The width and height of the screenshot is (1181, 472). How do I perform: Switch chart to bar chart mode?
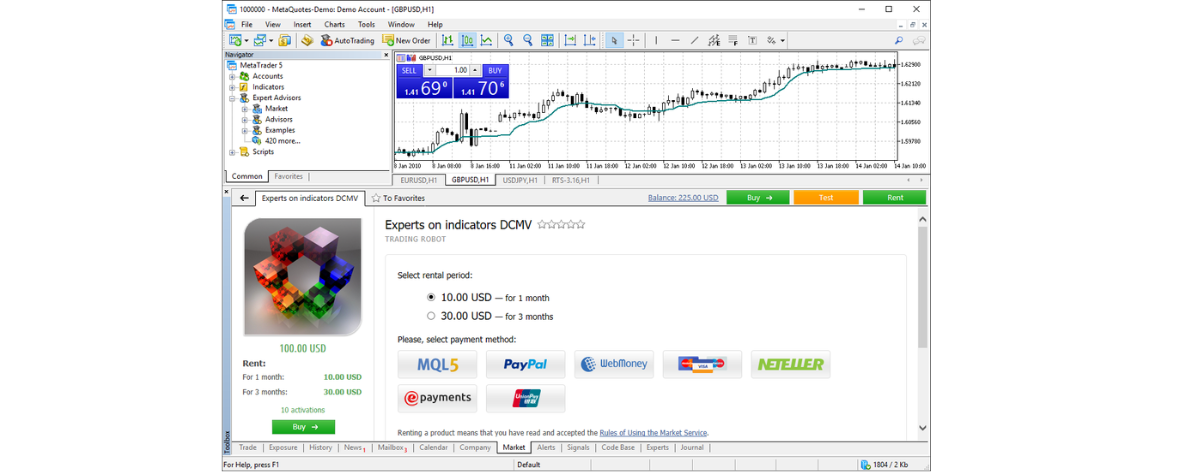coord(447,40)
